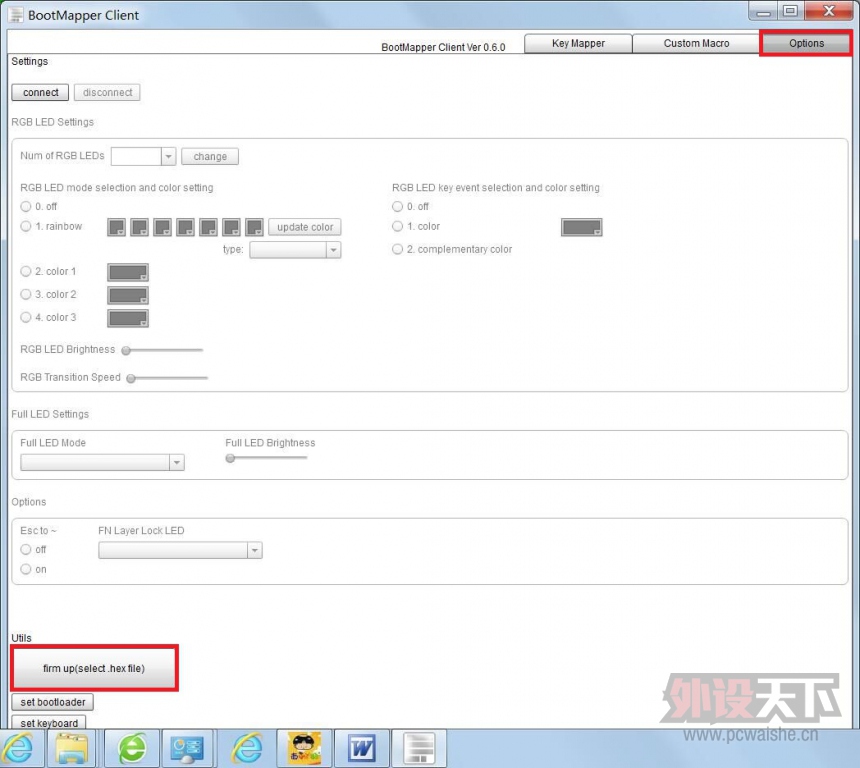
Task: Open the 'color 1' color swatch picker
Action: (128, 272)
